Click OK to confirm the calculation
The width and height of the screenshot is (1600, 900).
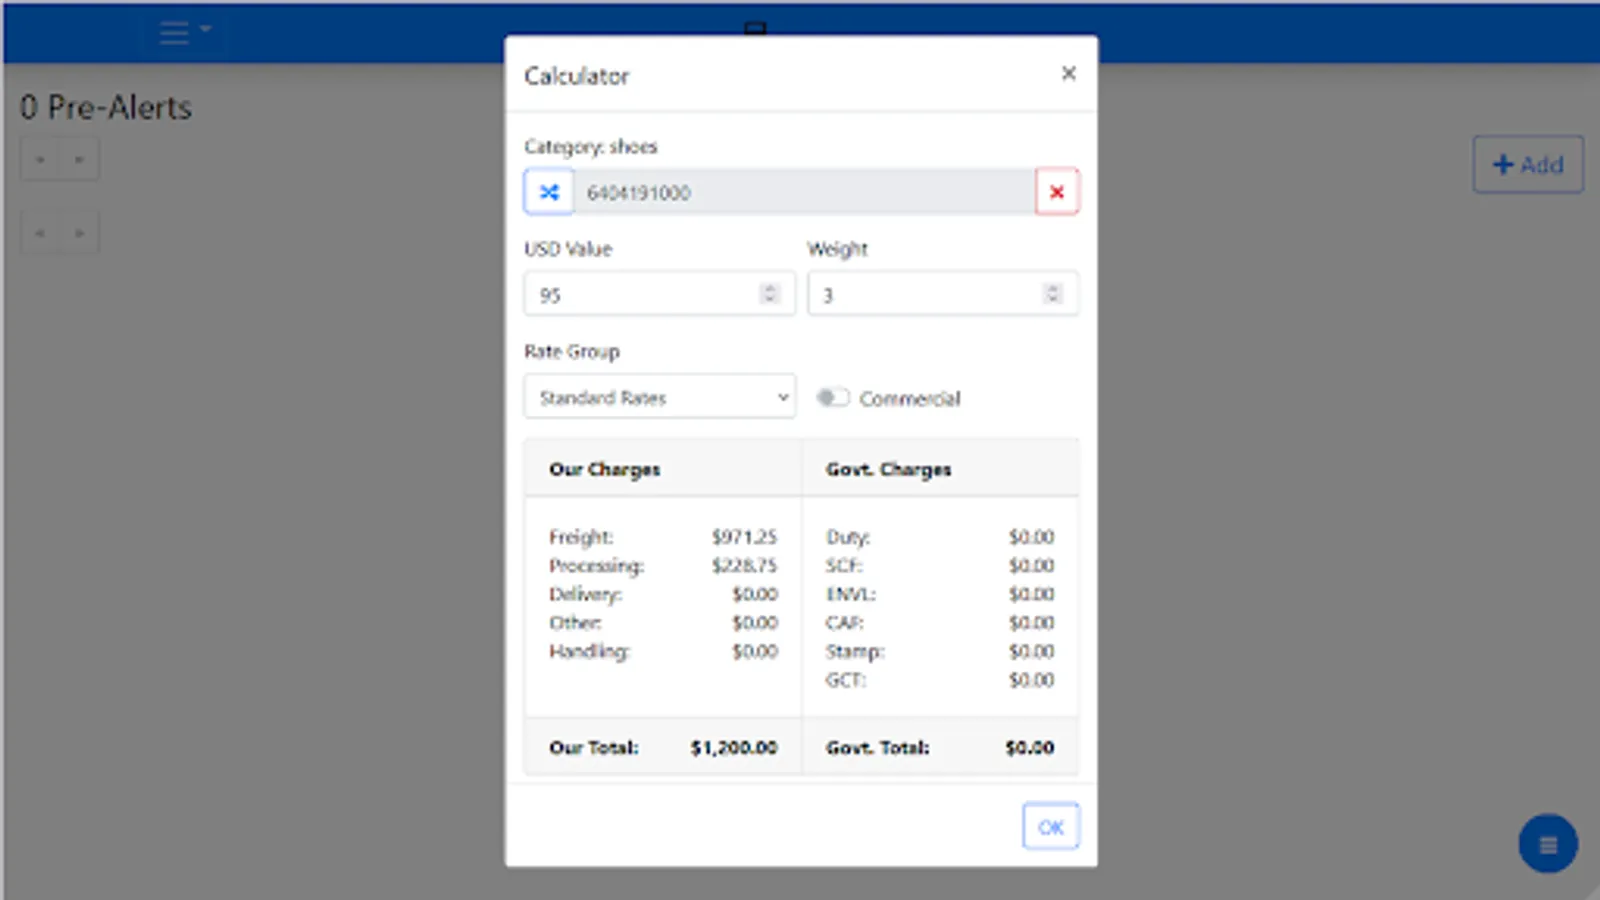[x=1050, y=826]
